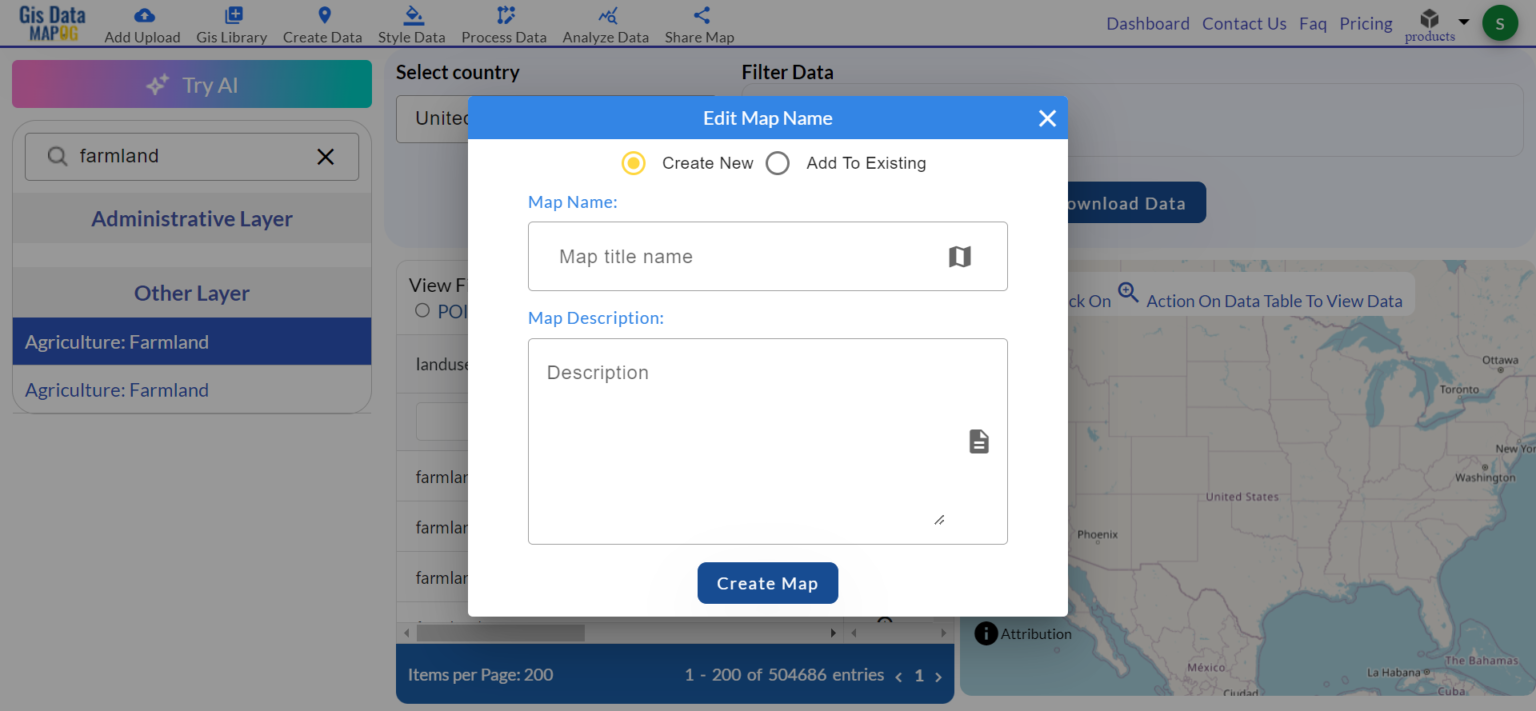Open the Share Map icon
This screenshot has width=1536, height=711.
pyautogui.click(x=701, y=15)
